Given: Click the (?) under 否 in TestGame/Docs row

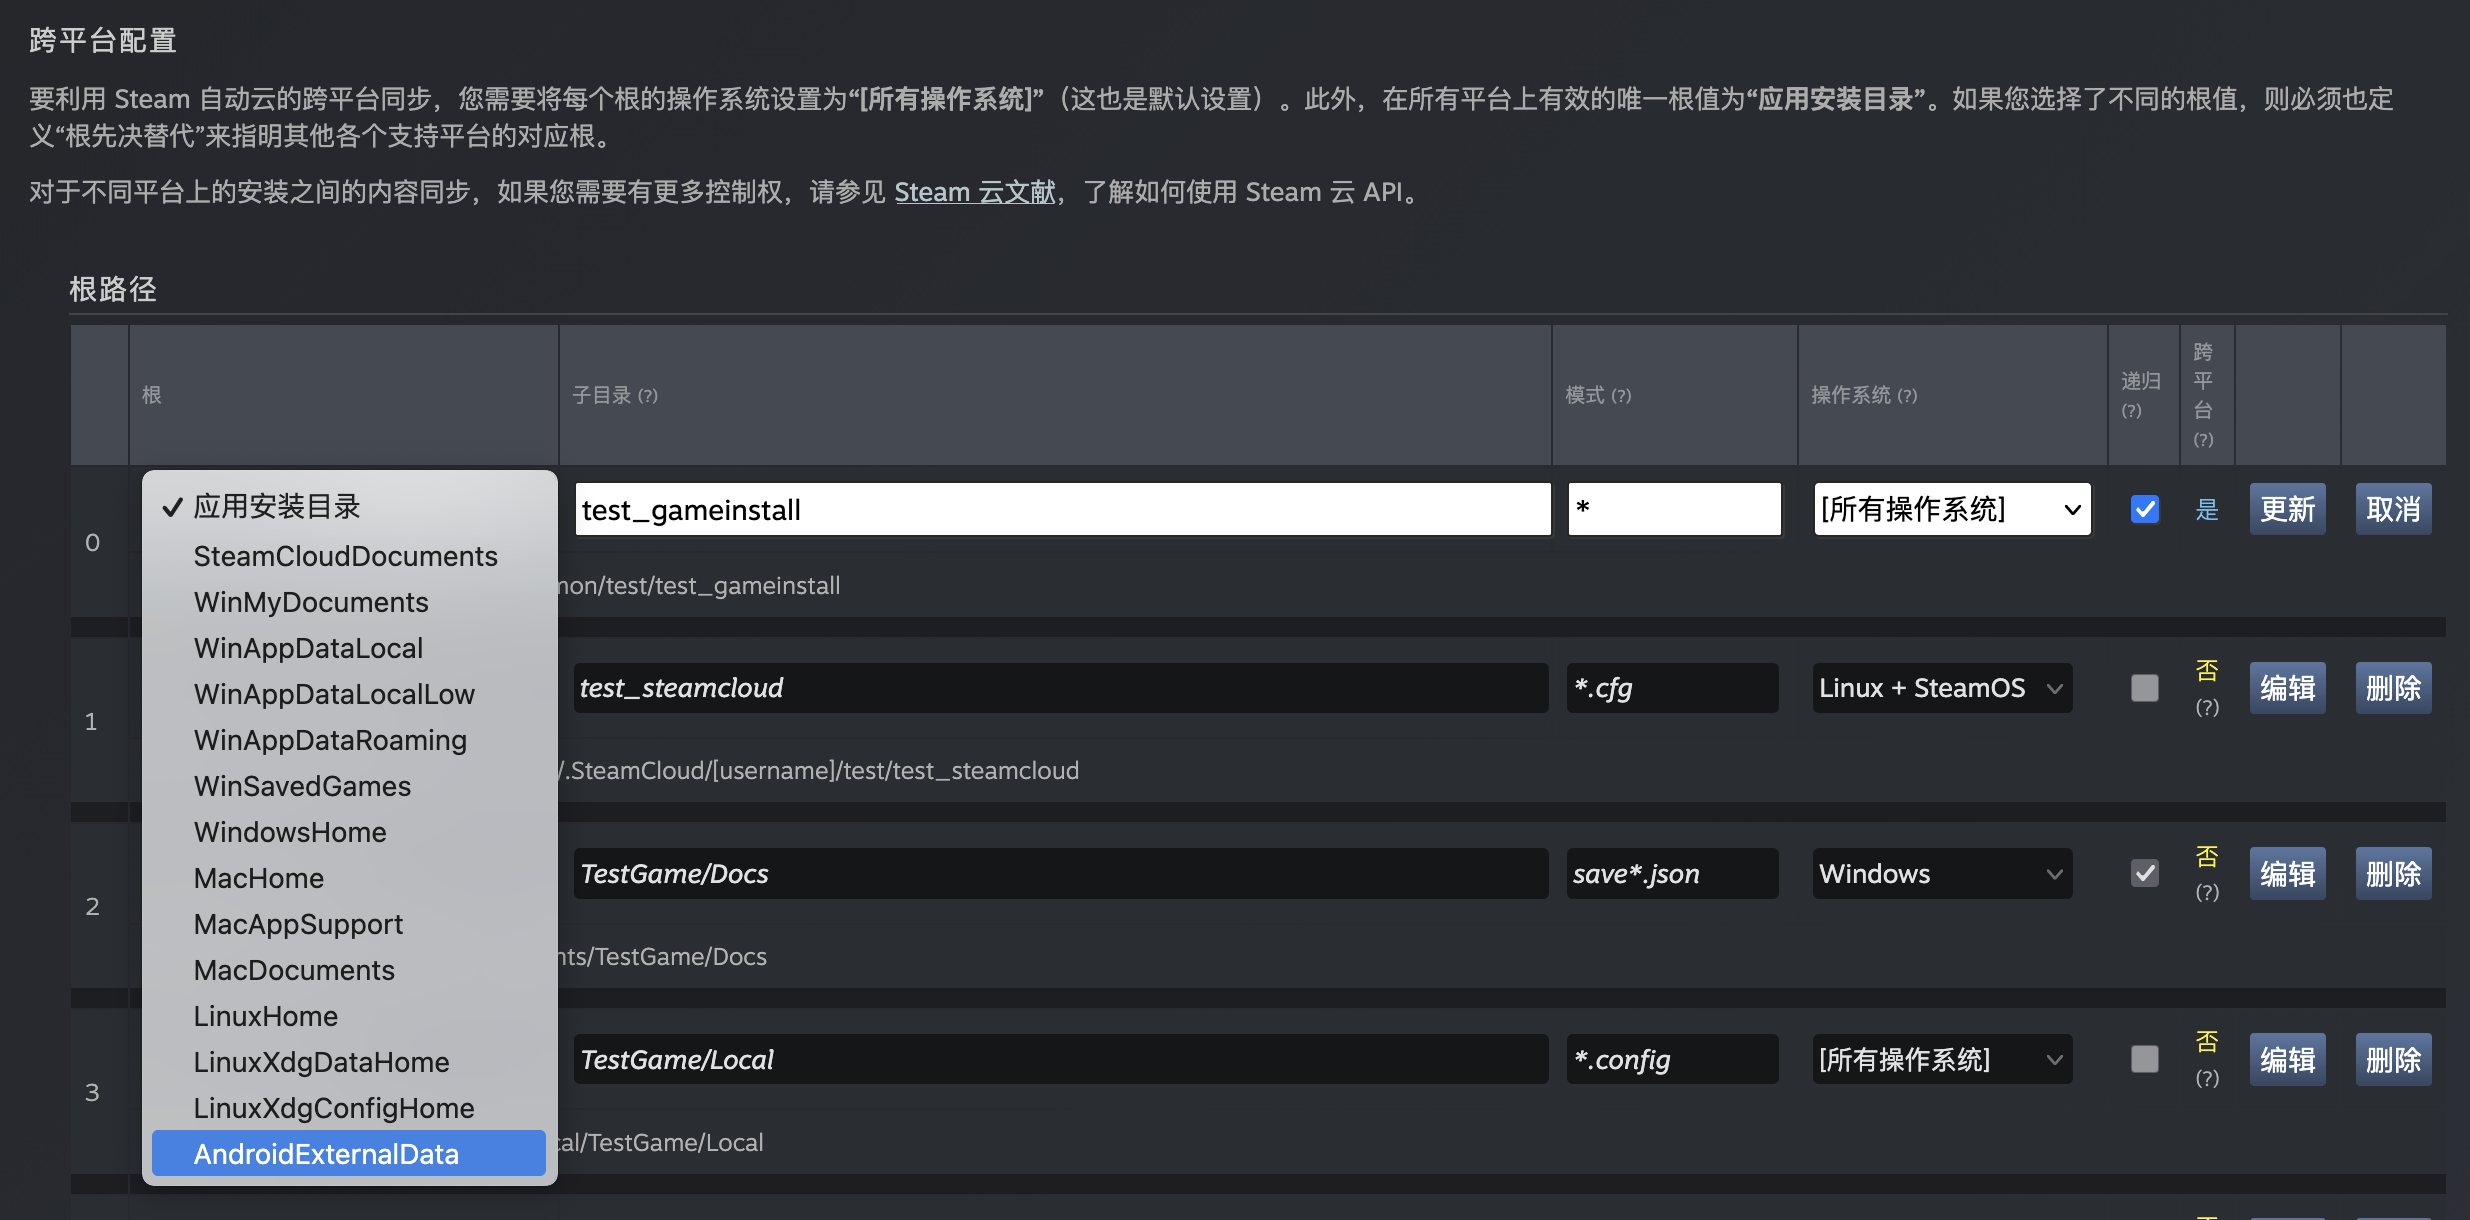Looking at the screenshot, I should pos(2207,892).
